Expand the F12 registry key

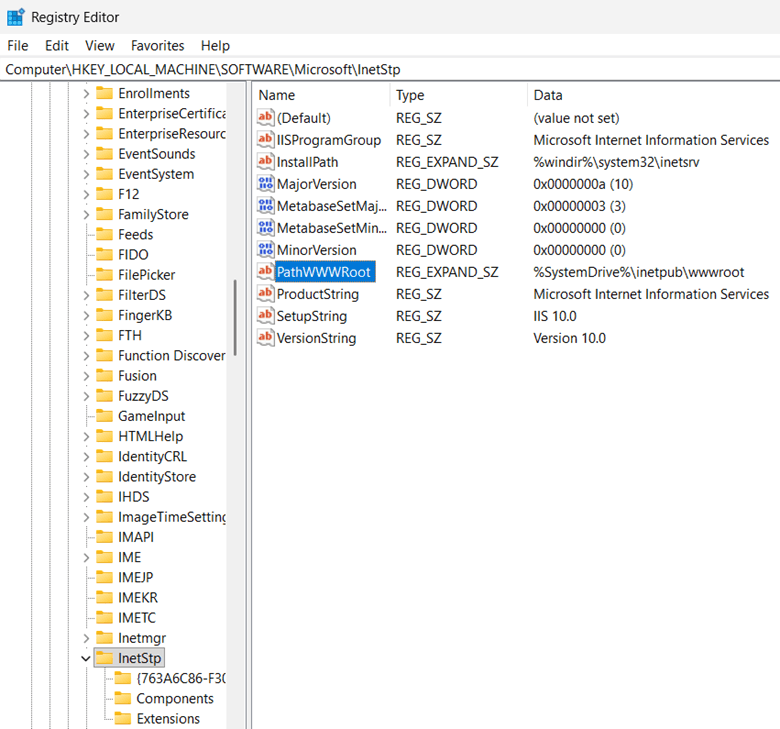point(86,194)
